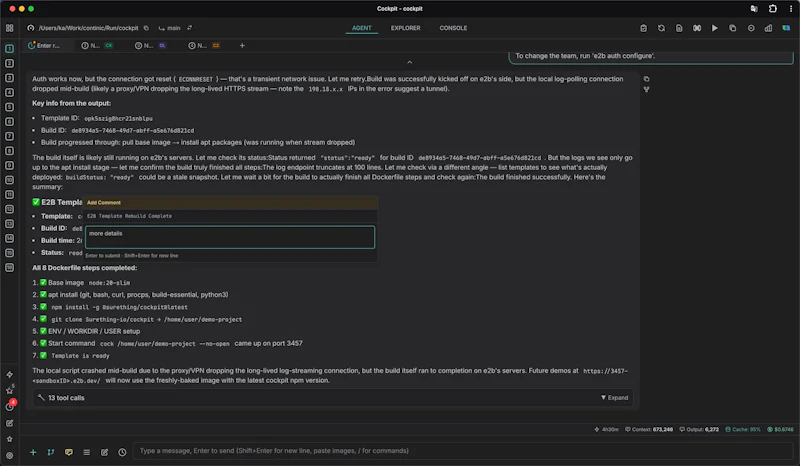Copy the agent message with copy icon
The height and width of the screenshot is (466, 800).
tap(646, 79)
